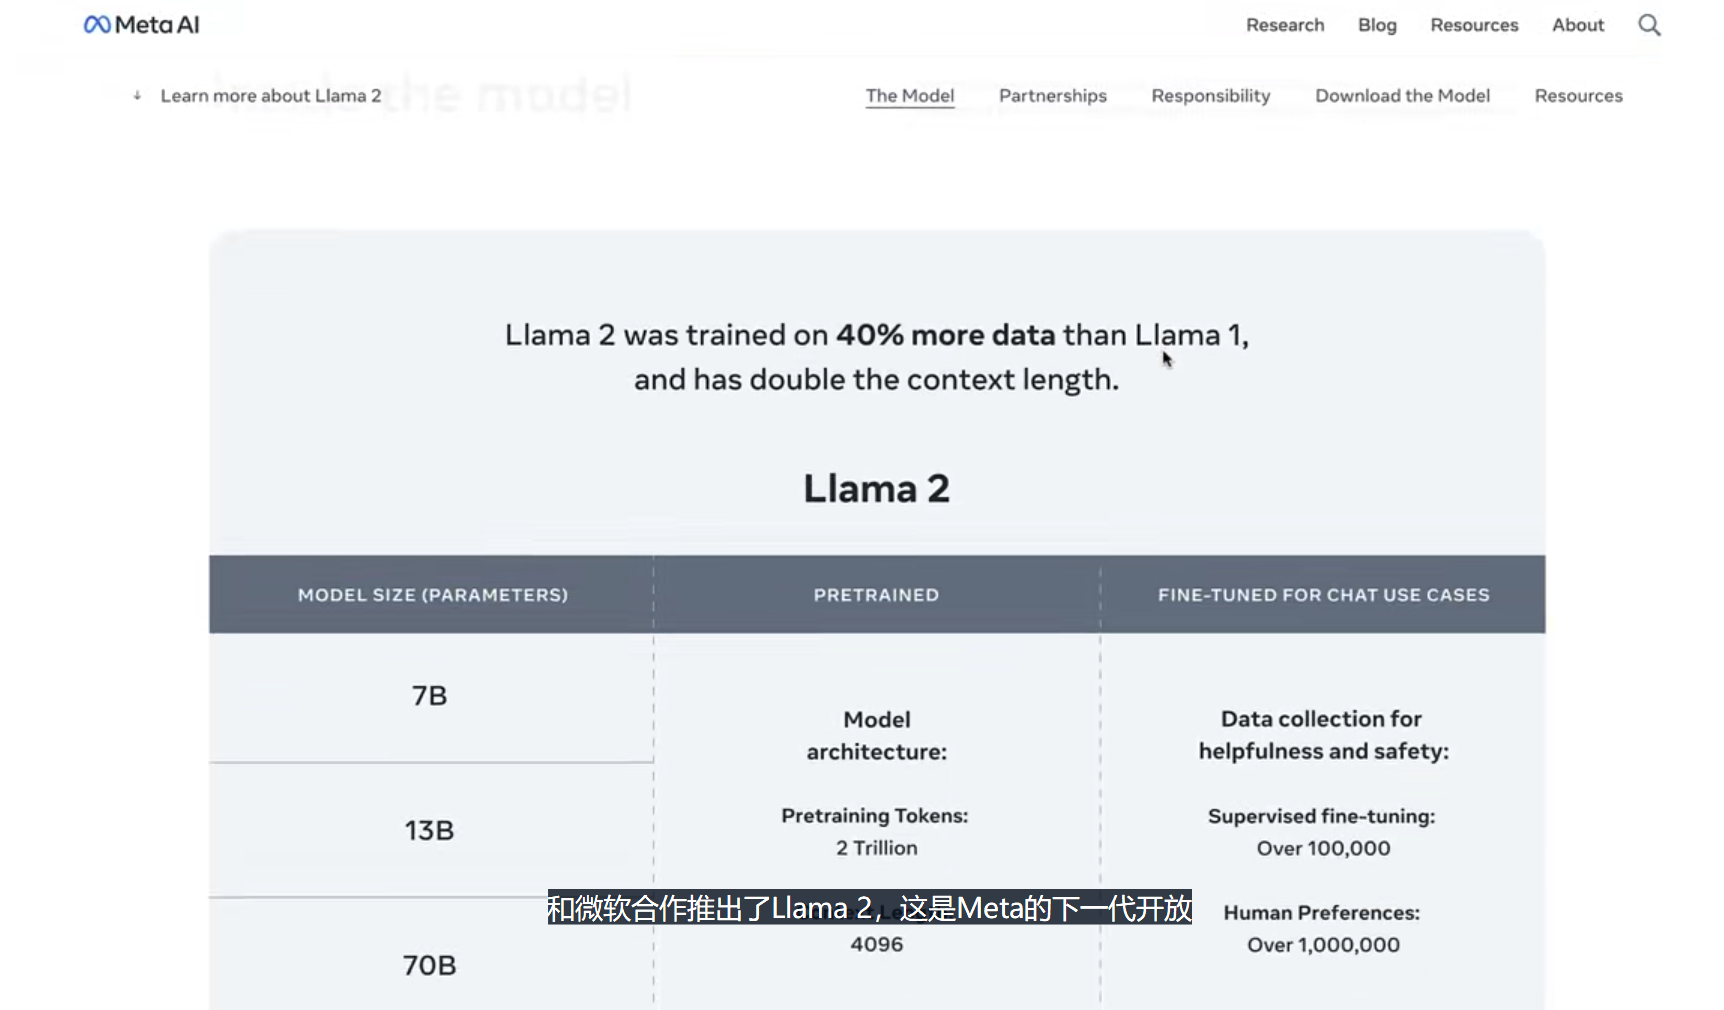
Task: Click the Model architecture heading
Action: point(877,735)
